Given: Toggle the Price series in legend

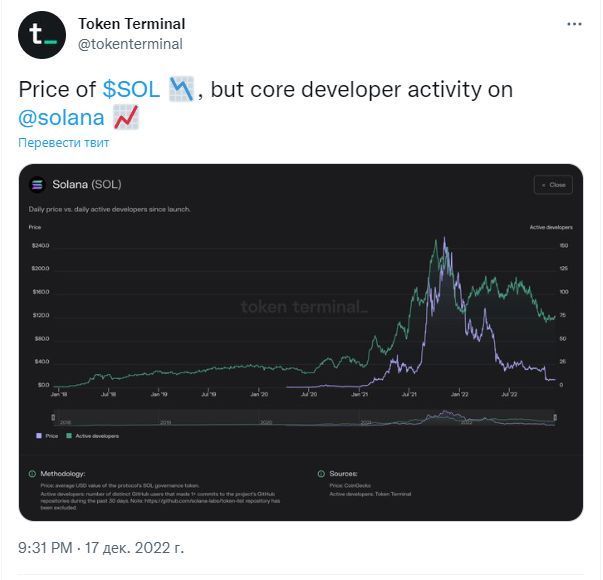Looking at the screenshot, I should 48,436.
